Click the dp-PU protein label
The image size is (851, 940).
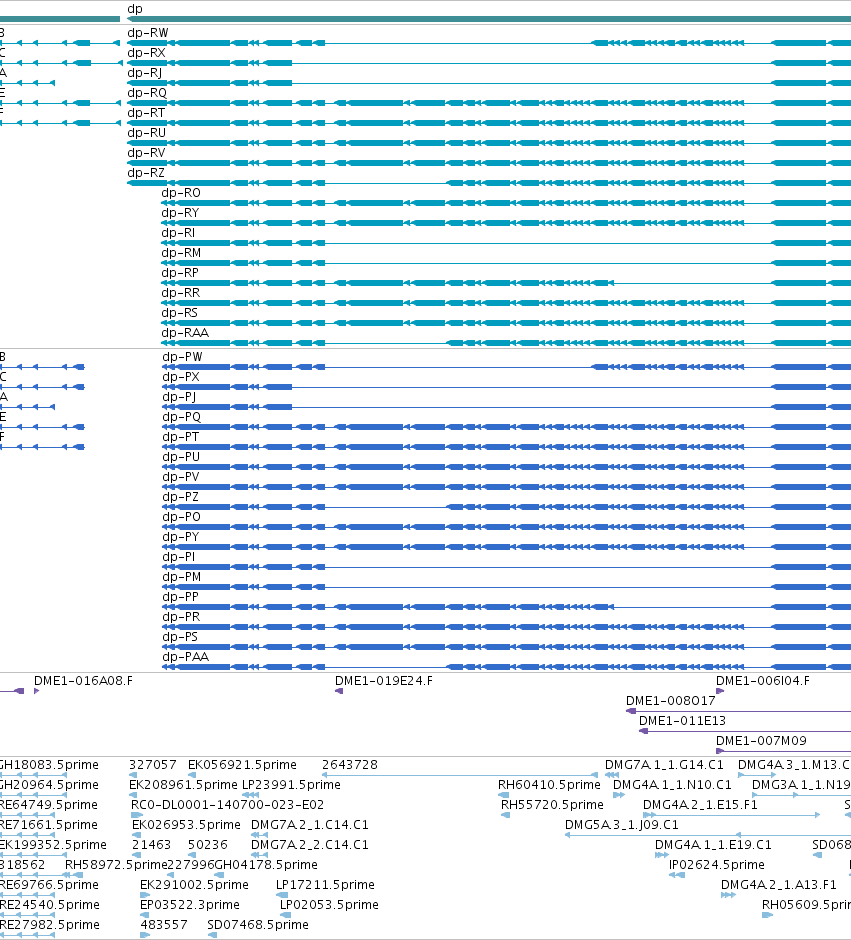pos(181,457)
